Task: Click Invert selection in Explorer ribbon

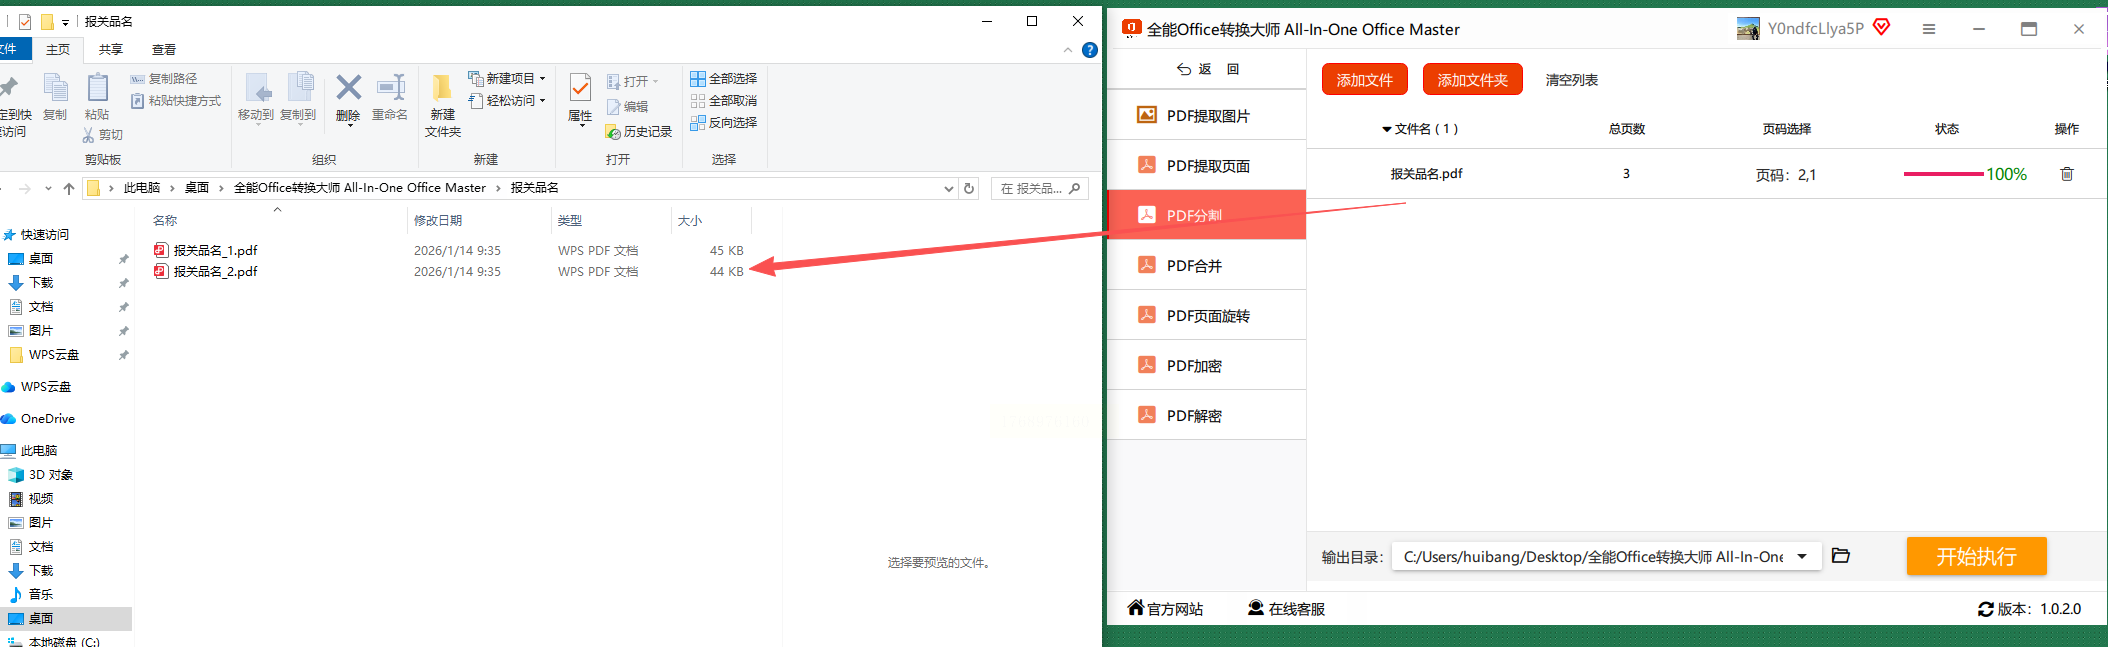Action: [x=723, y=122]
